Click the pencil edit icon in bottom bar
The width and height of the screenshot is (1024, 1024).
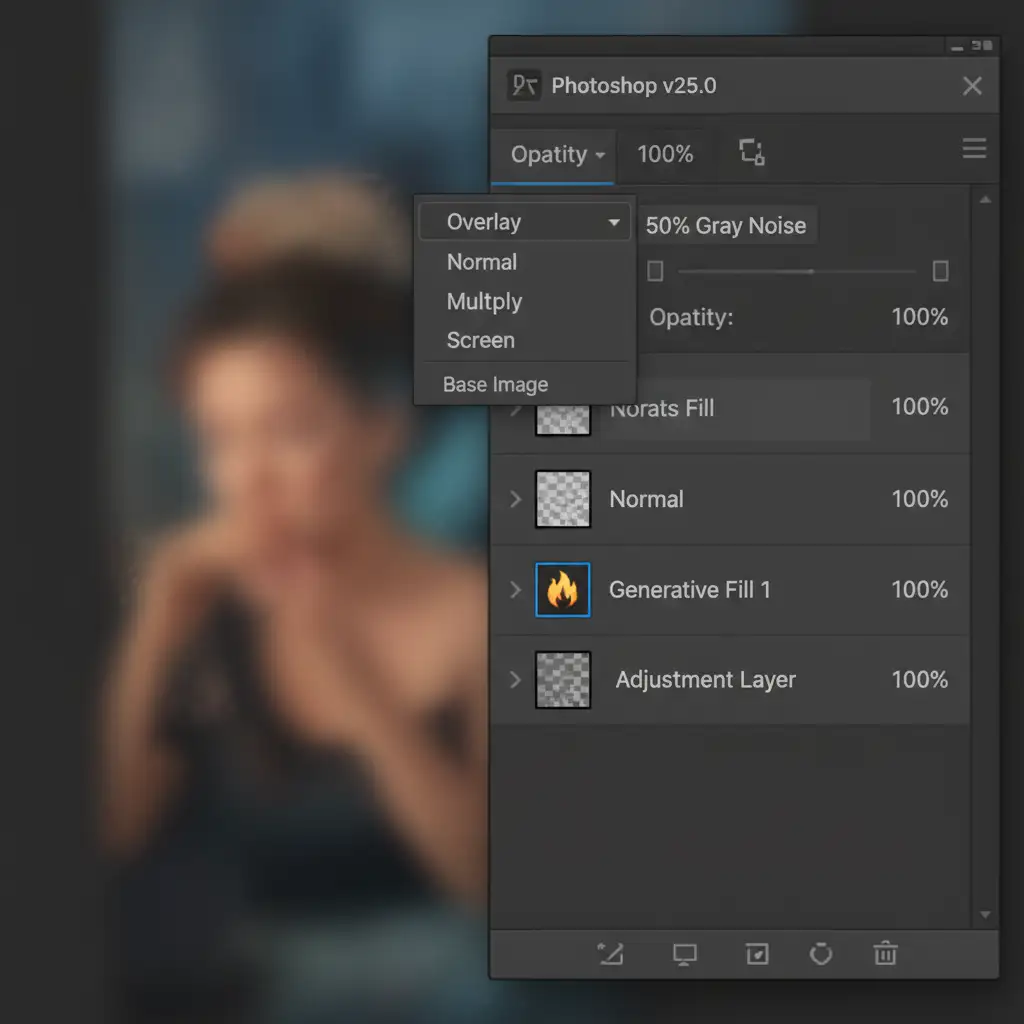click(610, 953)
